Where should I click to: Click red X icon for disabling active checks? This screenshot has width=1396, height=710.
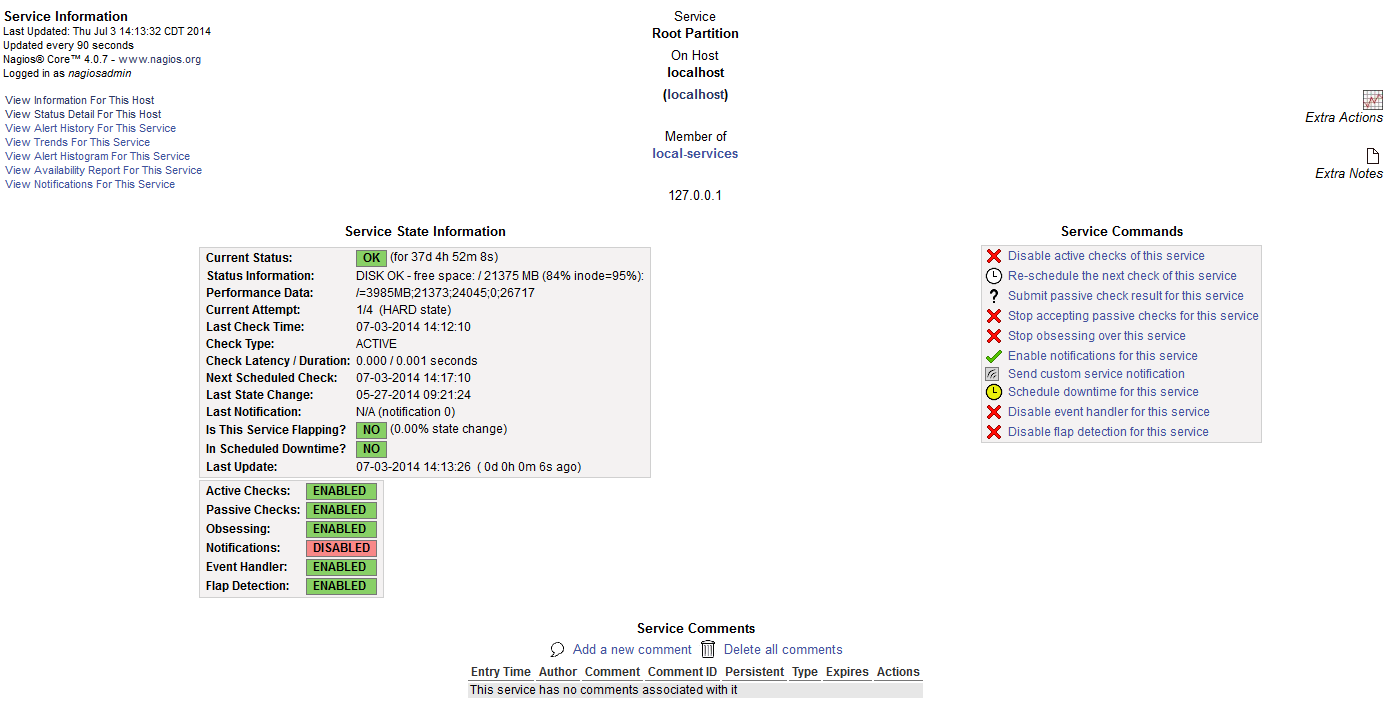click(x=993, y=256)
